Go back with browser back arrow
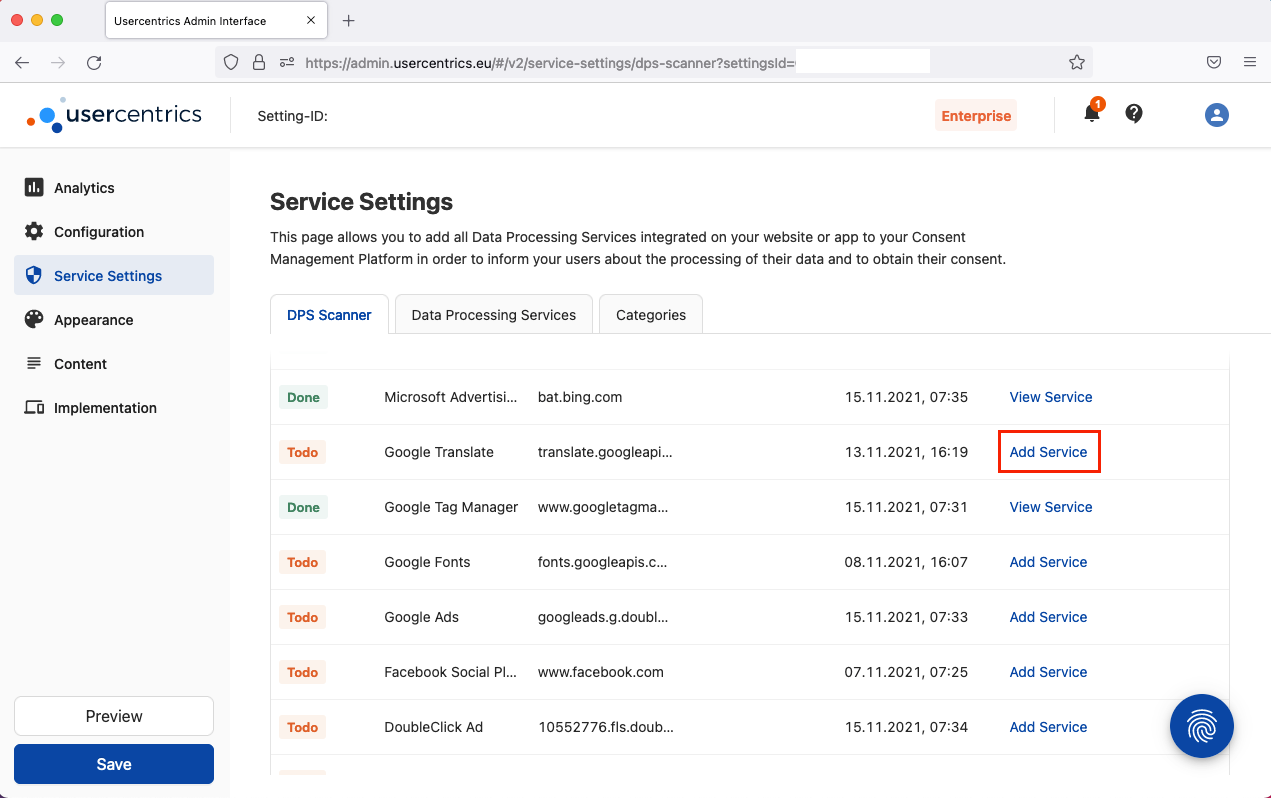The width and height of the screenshot is (1271, 798). coord(22,62)
